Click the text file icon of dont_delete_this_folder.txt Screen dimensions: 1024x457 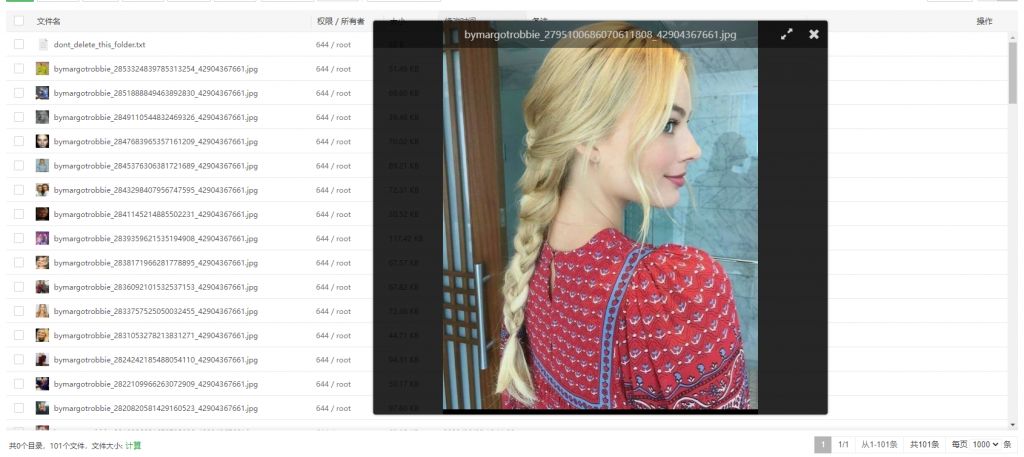tap(43, 44)
